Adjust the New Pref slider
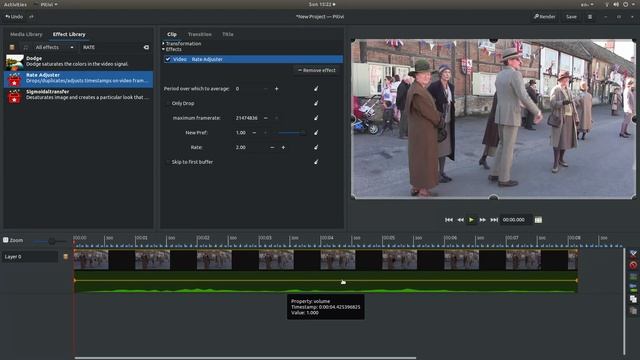Screen dimensions: 640x360 point(290,133)
